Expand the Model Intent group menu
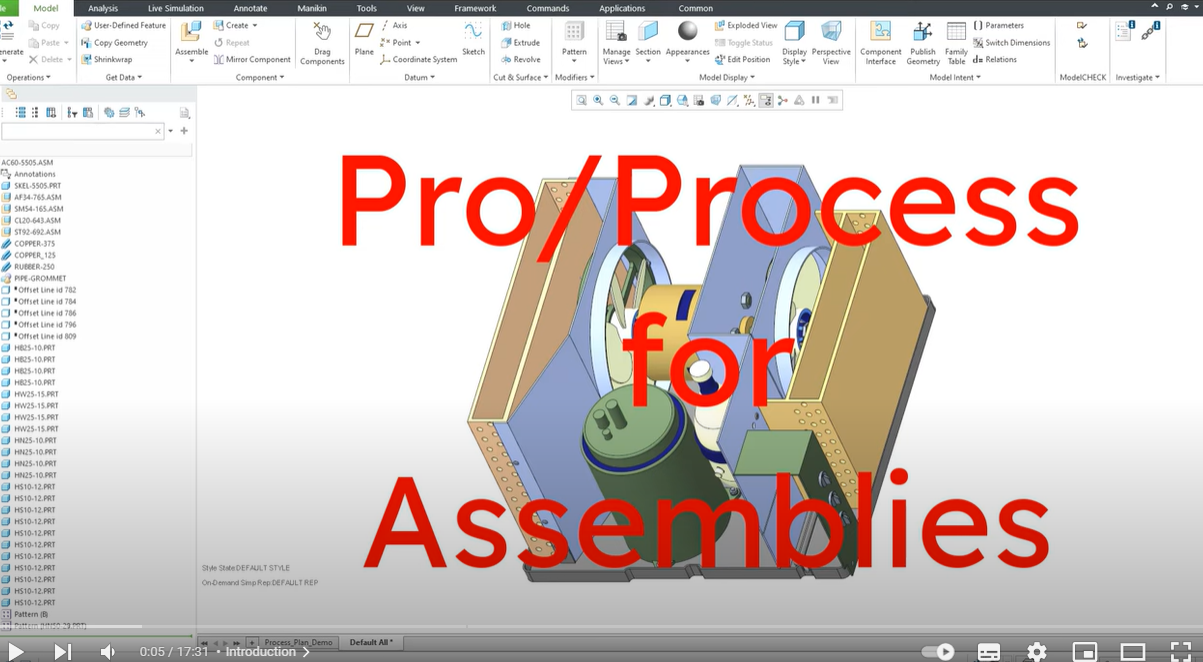The image size is (1203, 662). (955, 77)
